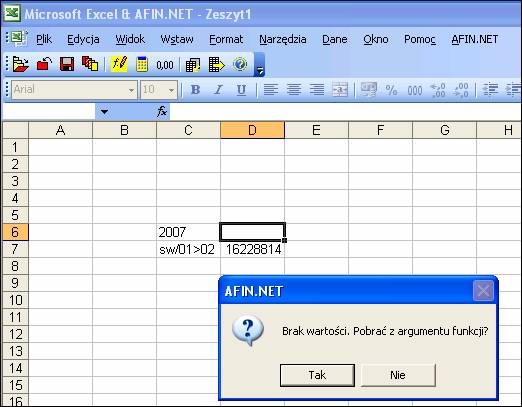Image resolution: width=522 pixels, height=407 pixels.
Task: Open the Name Box dropdown arrow
Action: pos(104,112)
